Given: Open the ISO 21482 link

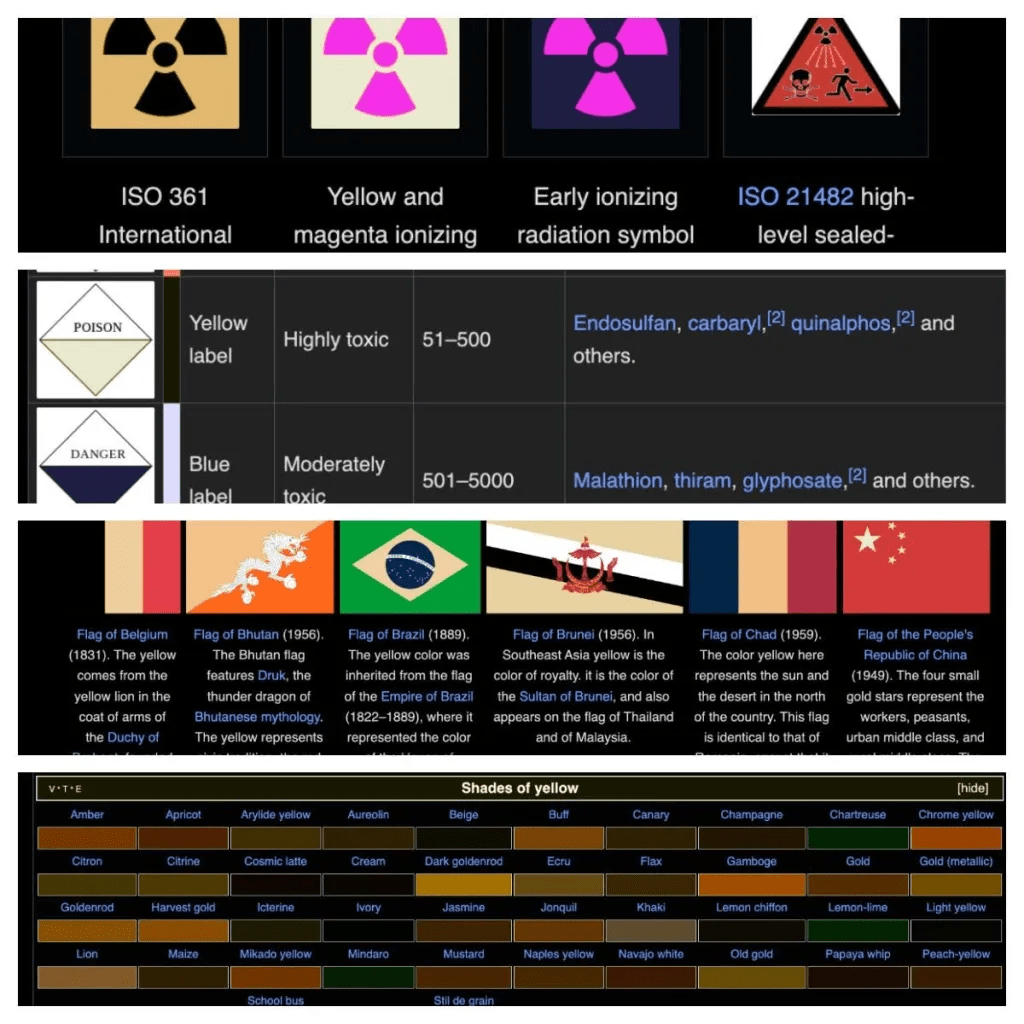Looking at the screenshot, I should [796, 197].
